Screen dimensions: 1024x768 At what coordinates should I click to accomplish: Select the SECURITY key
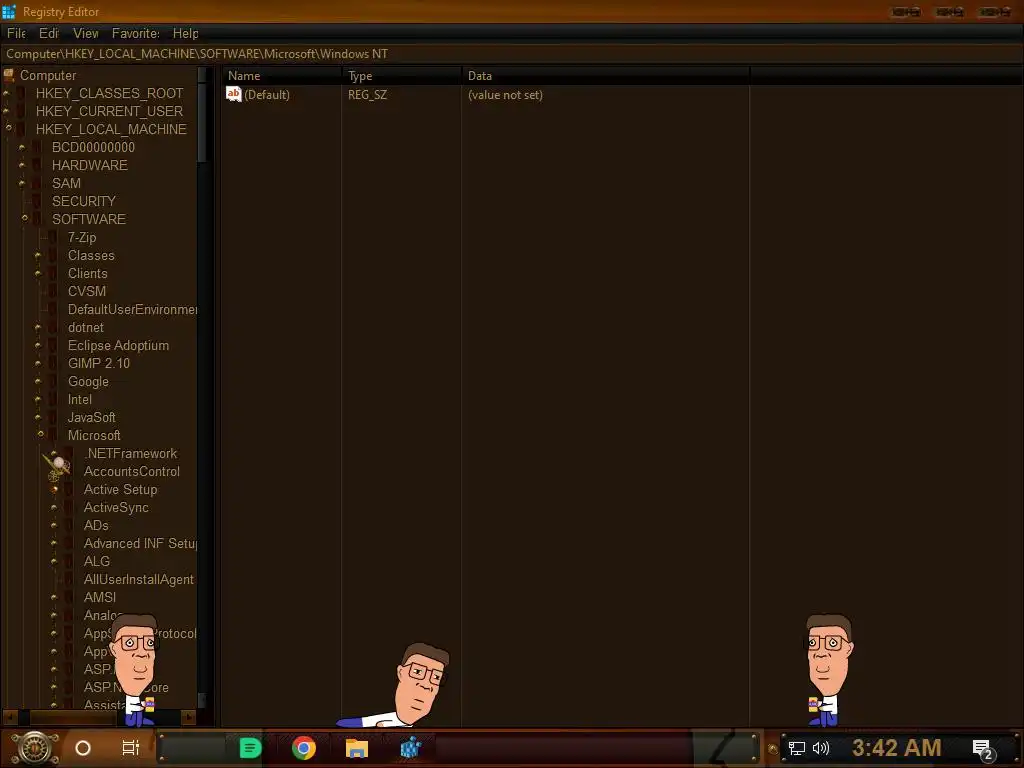(84, 201)
